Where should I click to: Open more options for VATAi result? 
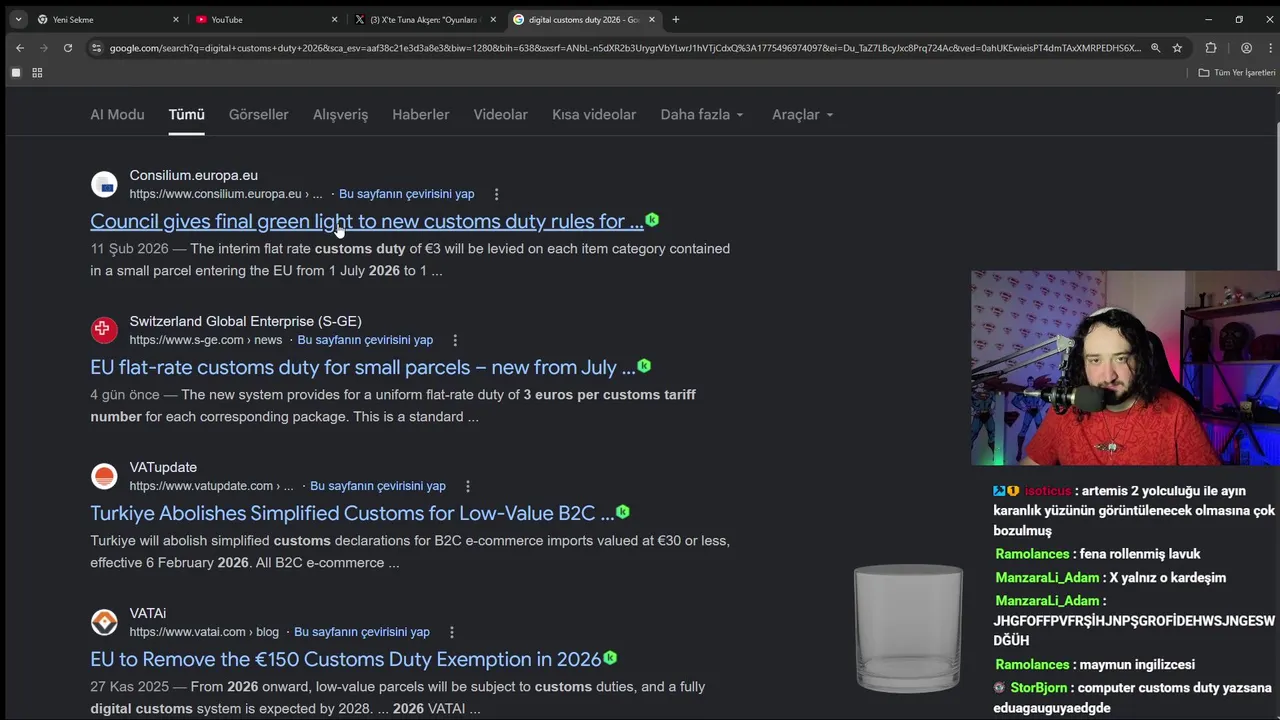tap(451, 632)
